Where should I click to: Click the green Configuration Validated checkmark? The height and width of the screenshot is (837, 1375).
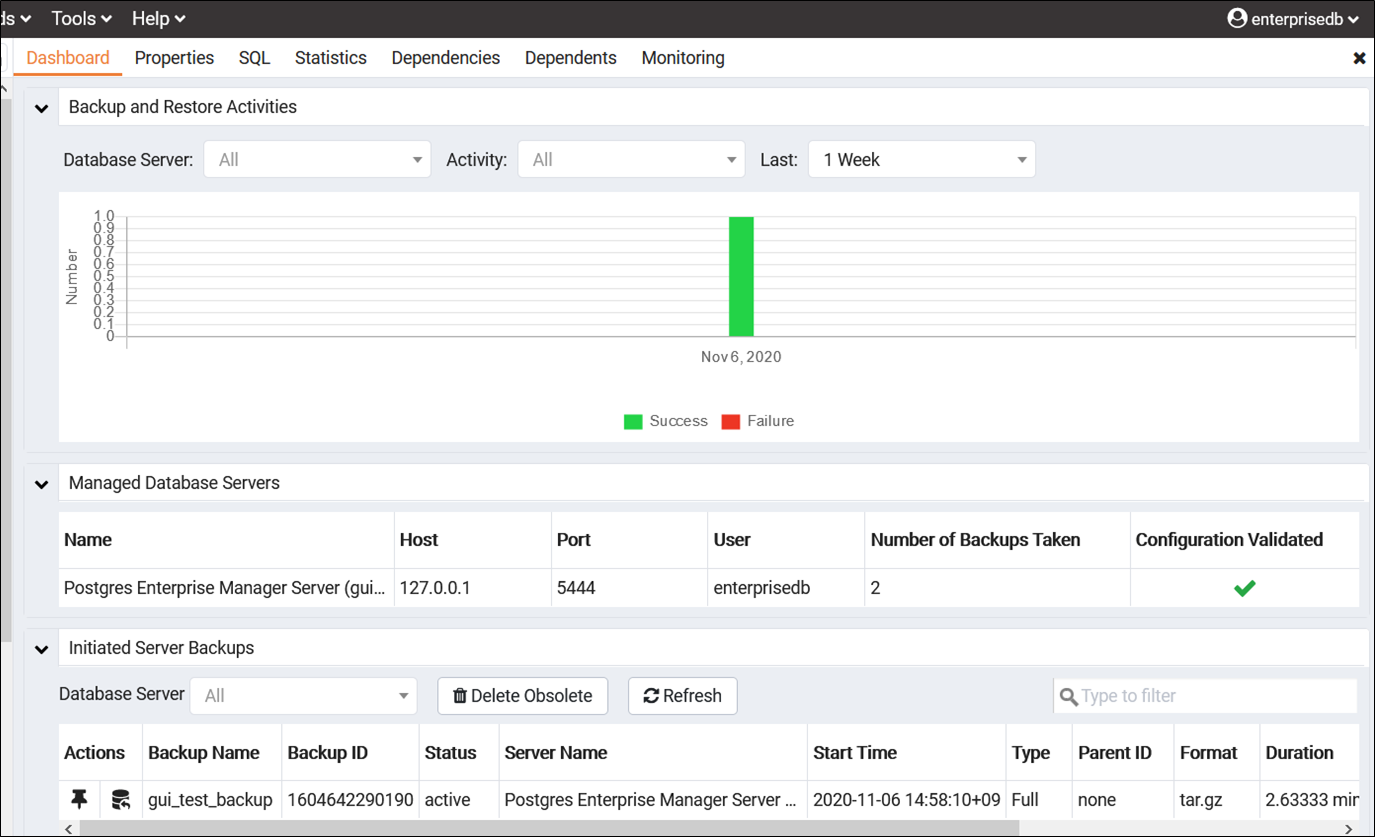(x=1244, y=588)
